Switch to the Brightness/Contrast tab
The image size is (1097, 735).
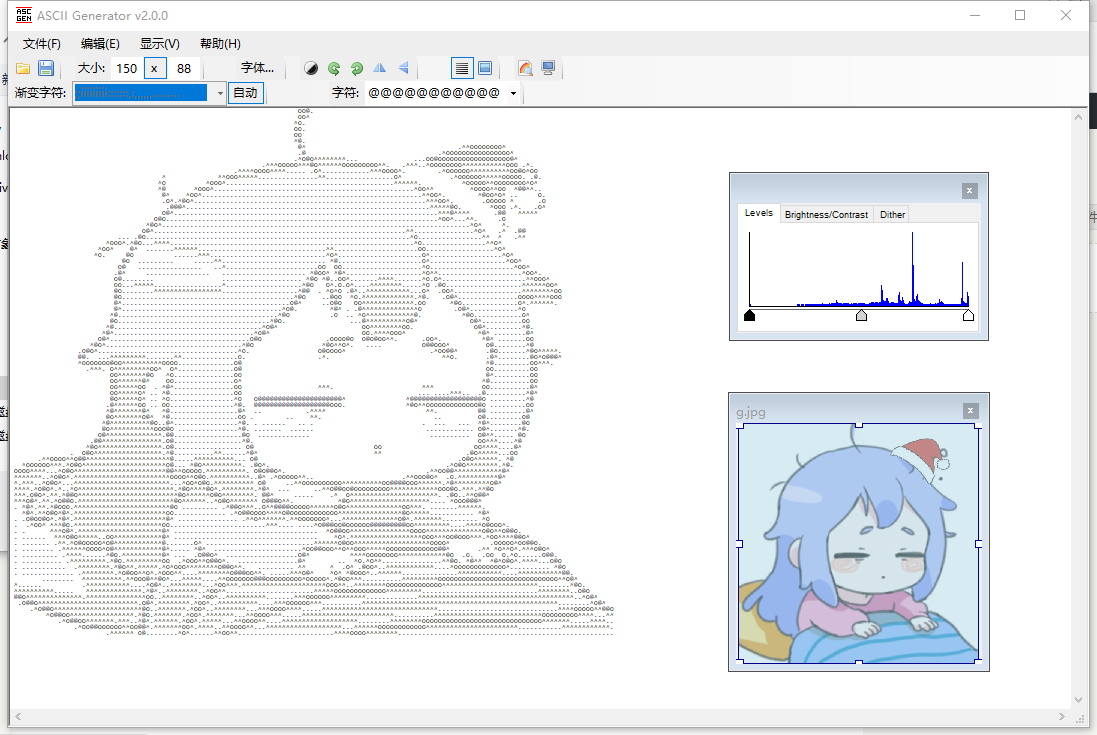[826, 215]
